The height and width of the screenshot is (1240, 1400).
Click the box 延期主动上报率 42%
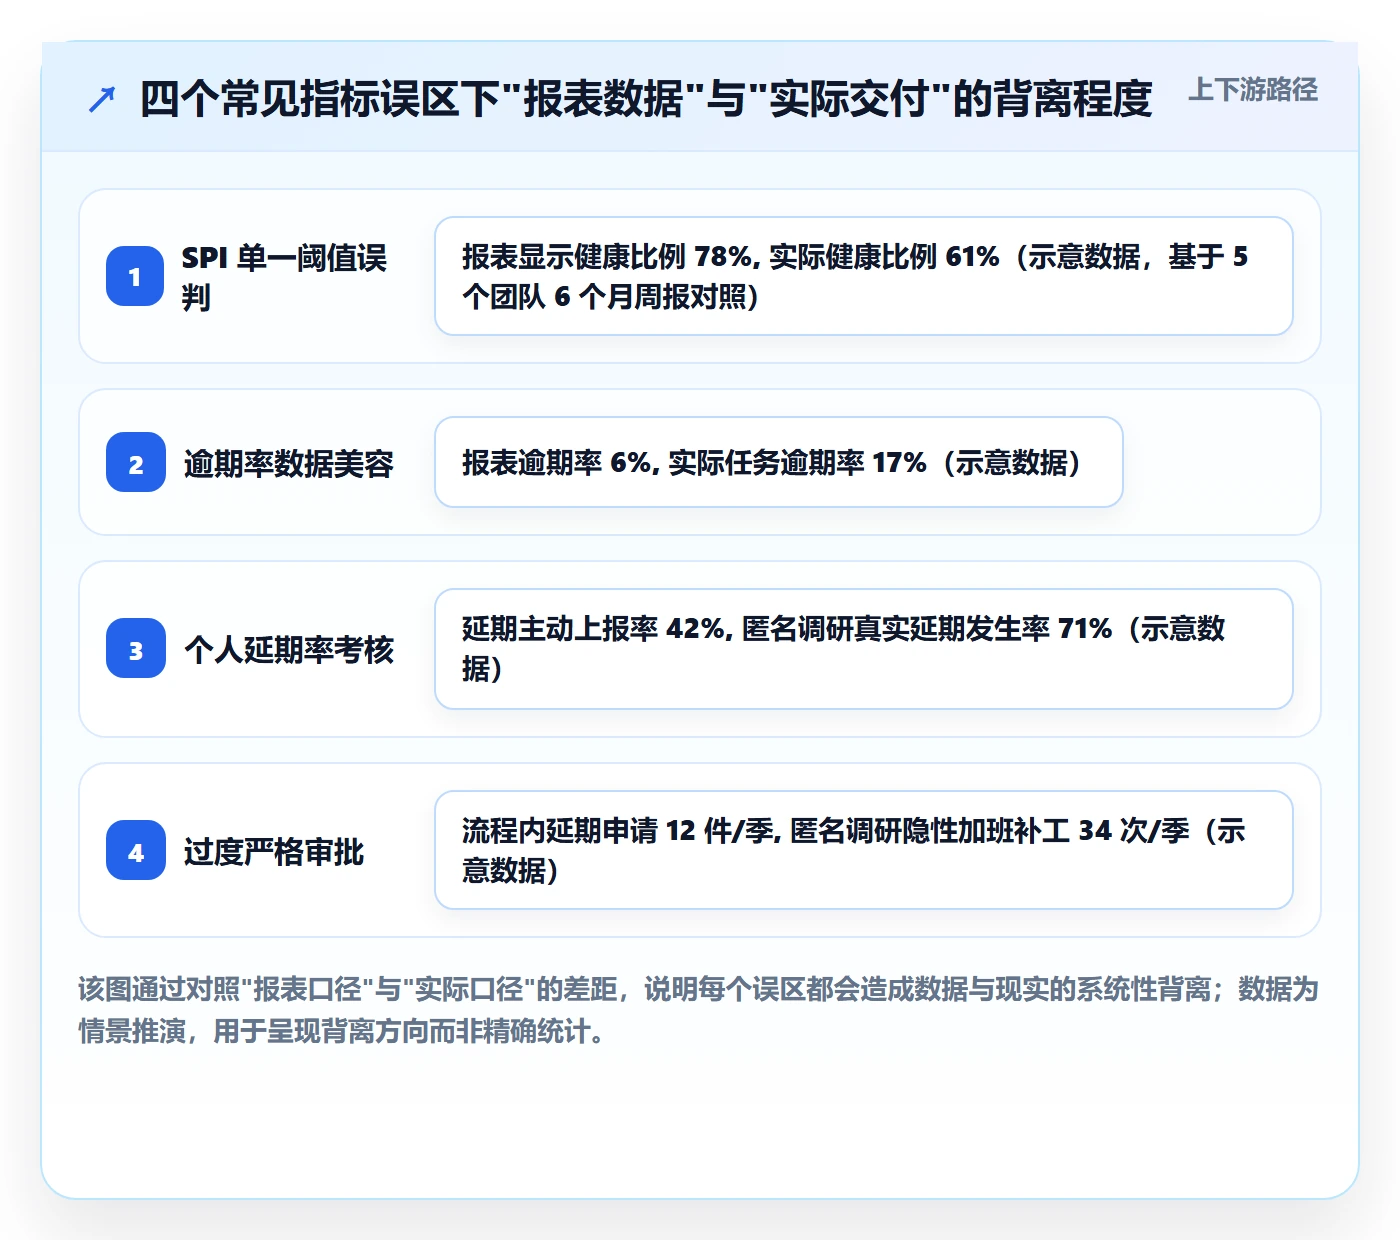(x=864, y=649)
